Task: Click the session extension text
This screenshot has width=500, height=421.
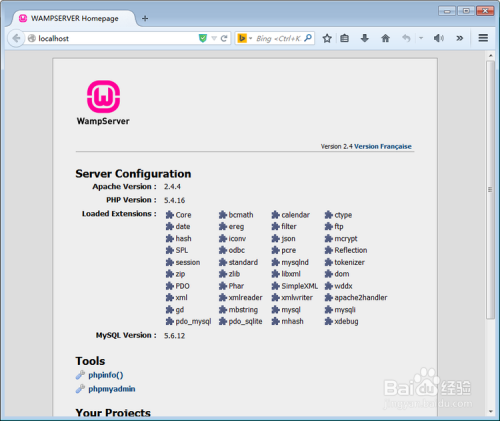Action: 188,262
